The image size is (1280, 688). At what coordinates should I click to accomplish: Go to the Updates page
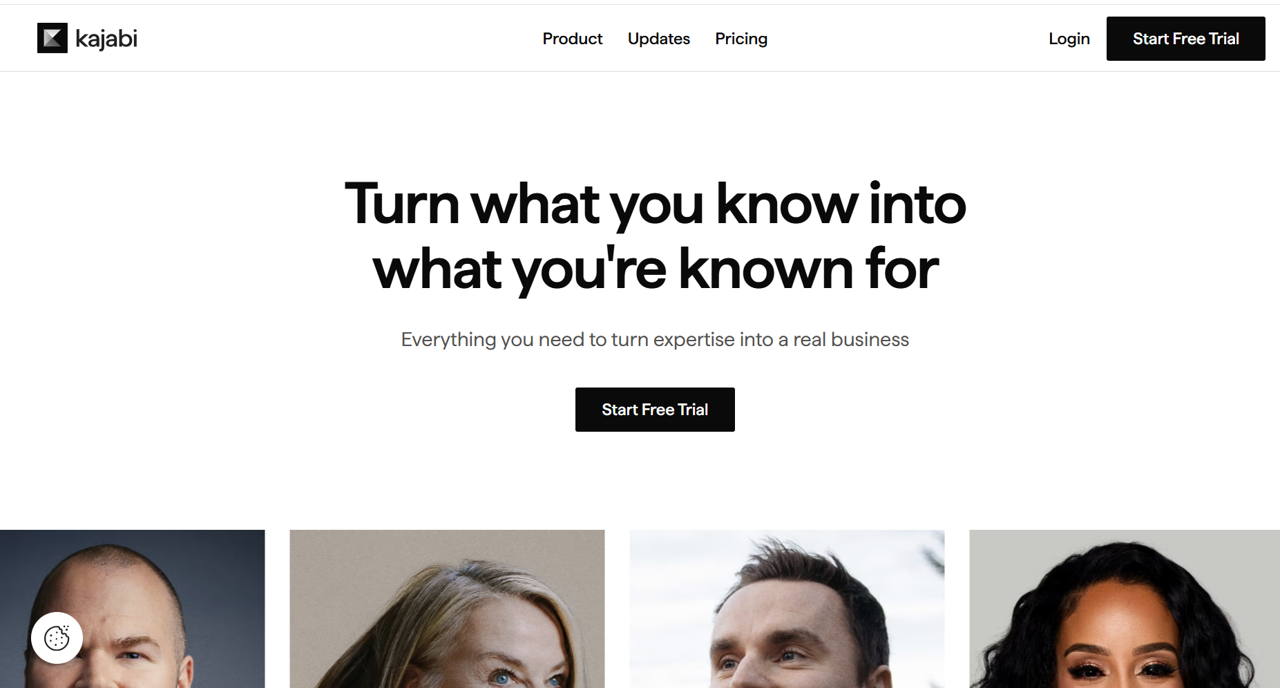click(x=659, y=39)
